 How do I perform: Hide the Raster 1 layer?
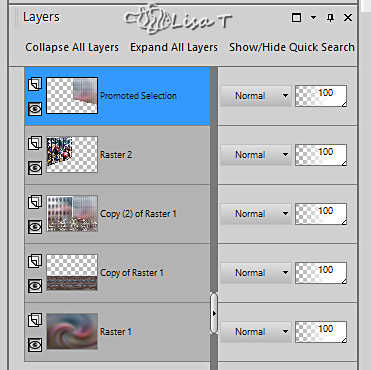pos(35,344)
